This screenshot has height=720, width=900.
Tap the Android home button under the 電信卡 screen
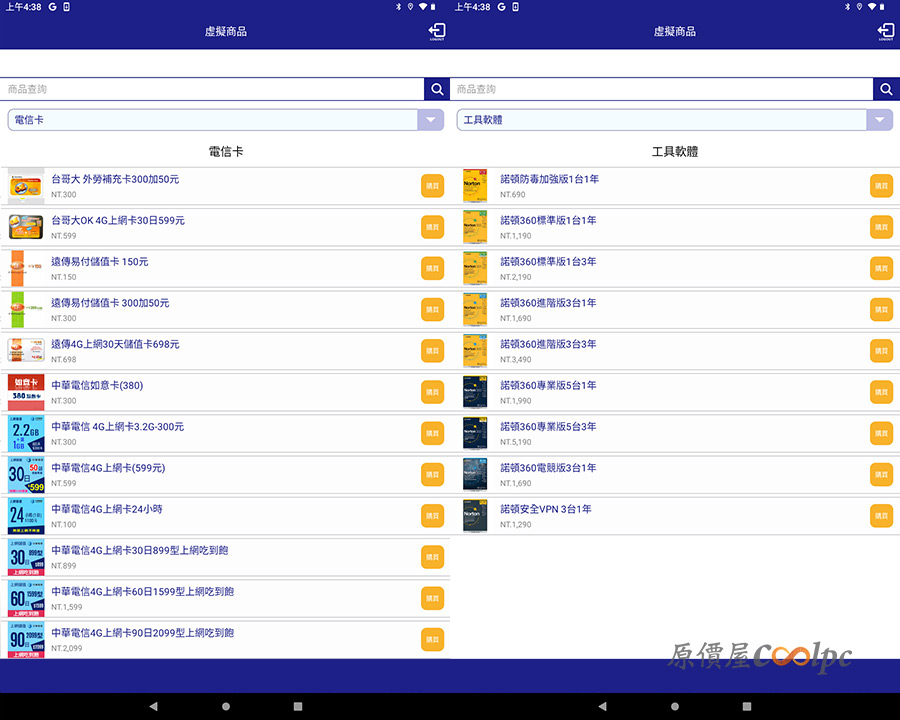[226, 706]
